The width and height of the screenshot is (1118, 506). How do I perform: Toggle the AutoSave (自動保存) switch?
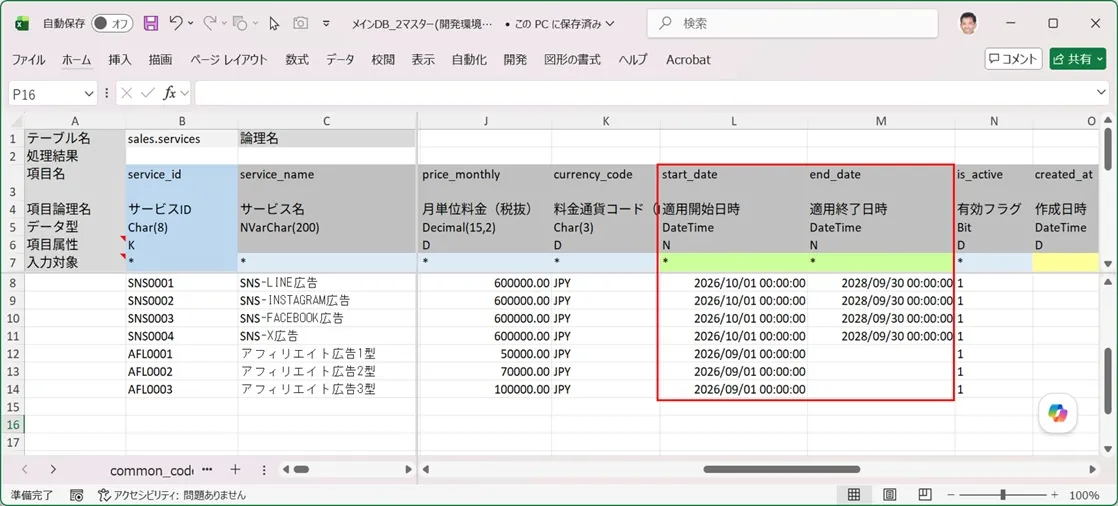coord(113,24)
